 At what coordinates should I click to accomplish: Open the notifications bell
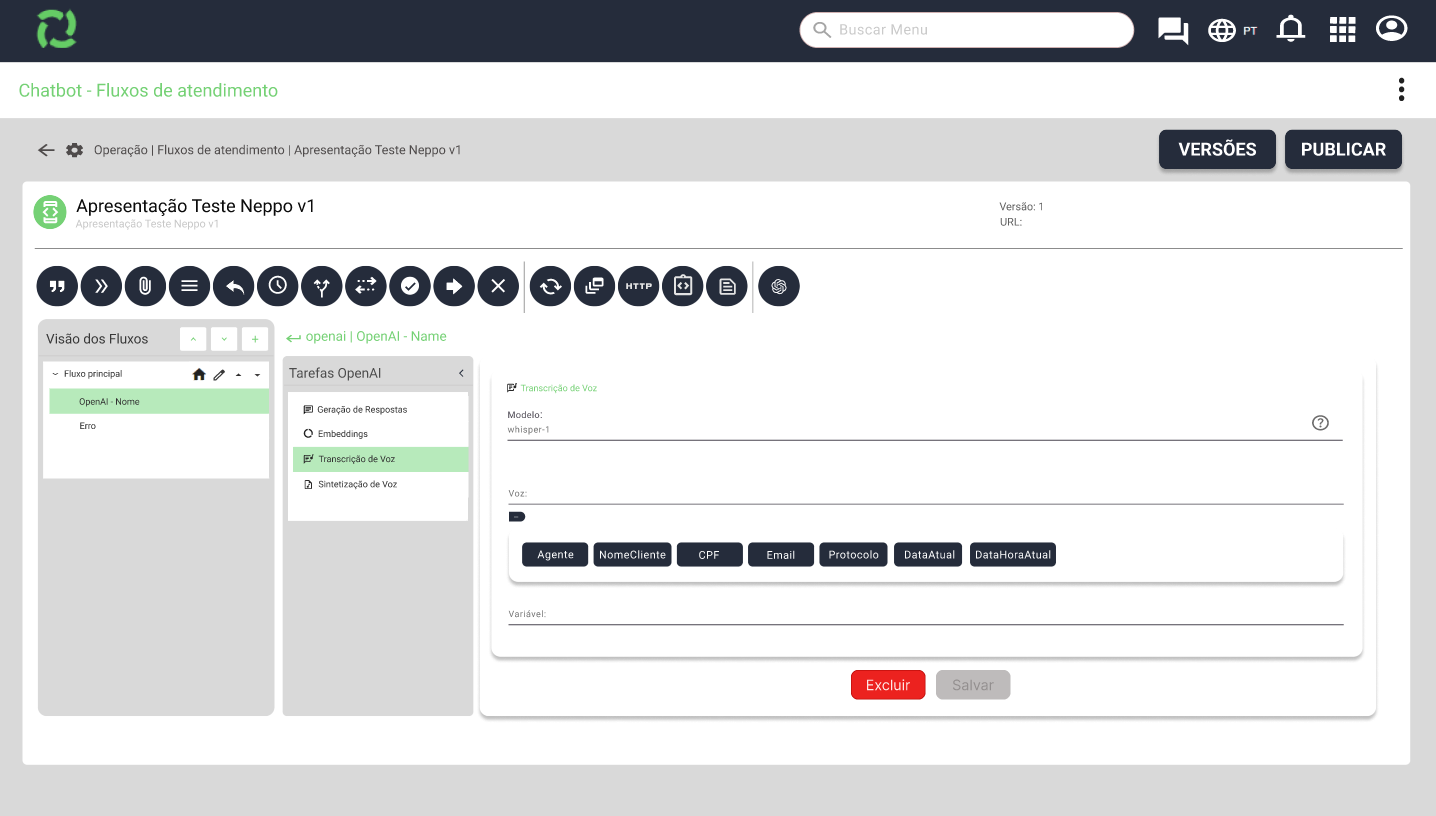pyautogui.click(x=1291, y=30)
